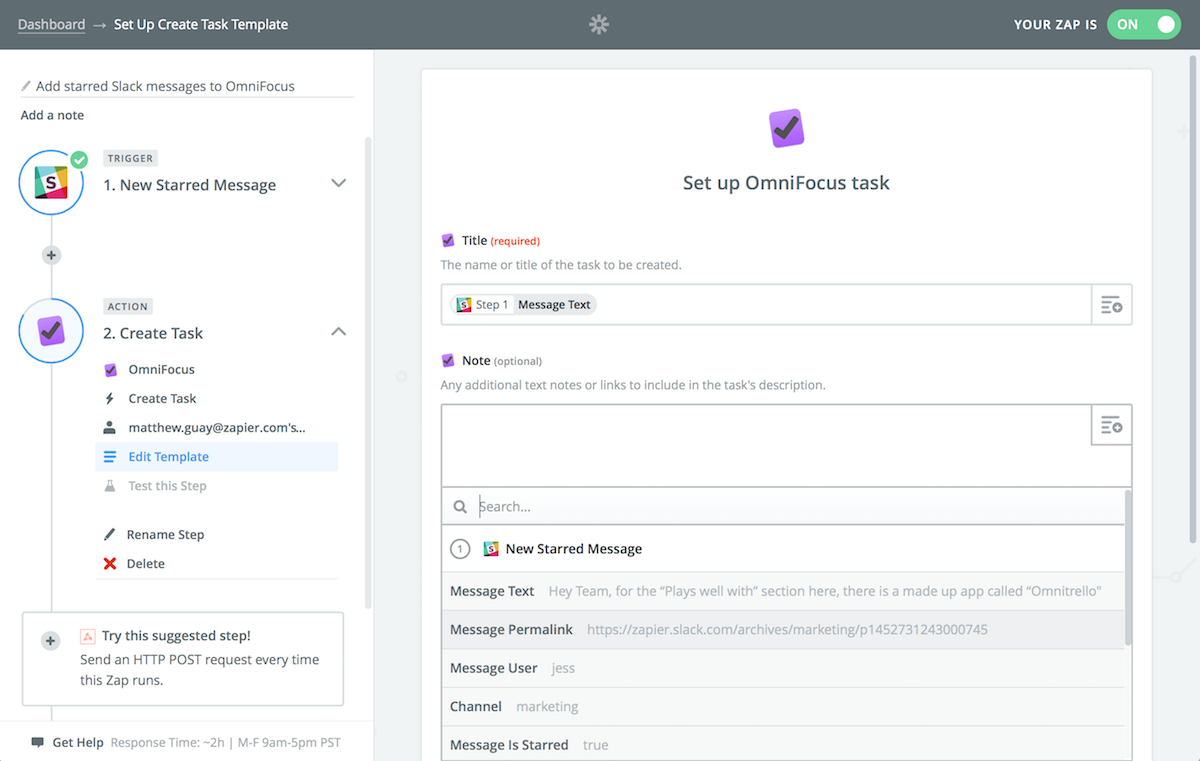This screenshot has width=1200, height=761.
Task: Click the webhook icon in suggested step
Action: pos(88,636)
